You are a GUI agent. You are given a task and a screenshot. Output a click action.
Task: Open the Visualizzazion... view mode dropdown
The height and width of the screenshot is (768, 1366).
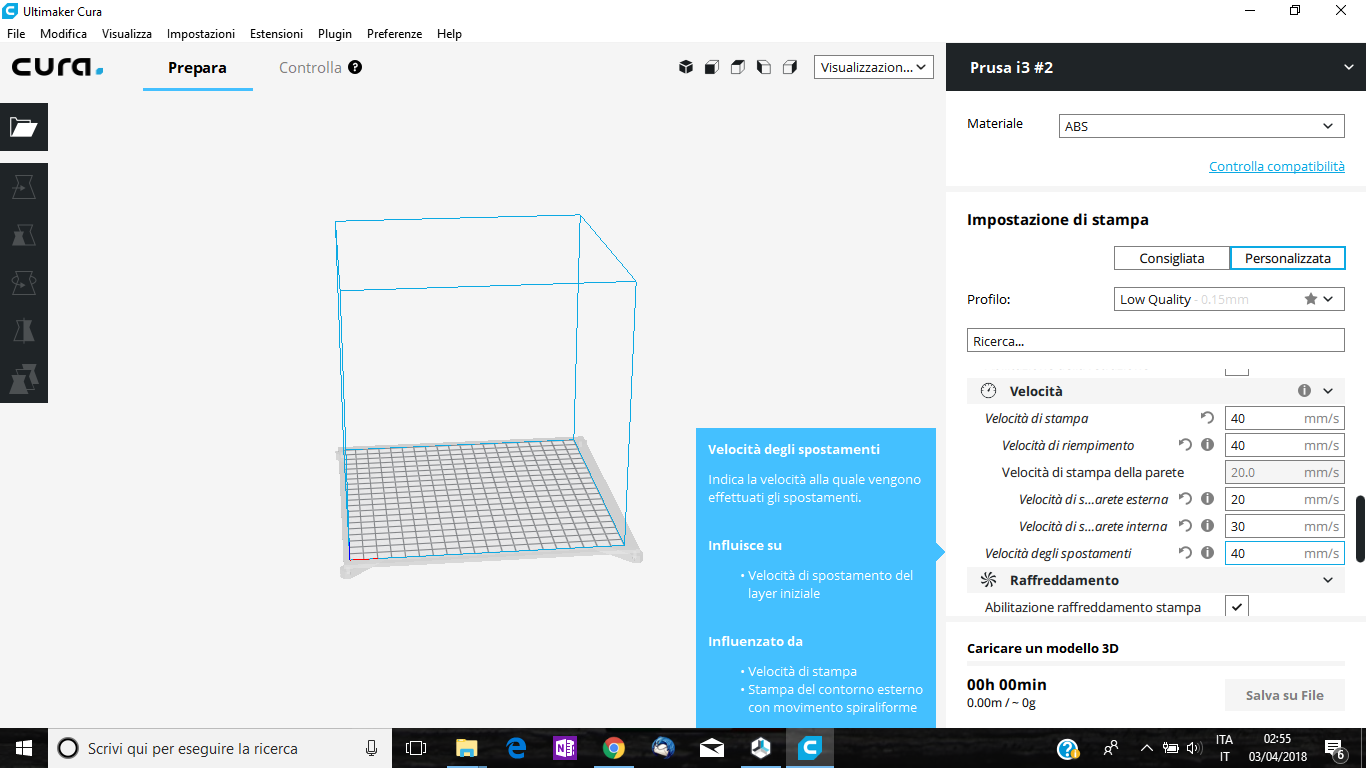tap(873, 67)
